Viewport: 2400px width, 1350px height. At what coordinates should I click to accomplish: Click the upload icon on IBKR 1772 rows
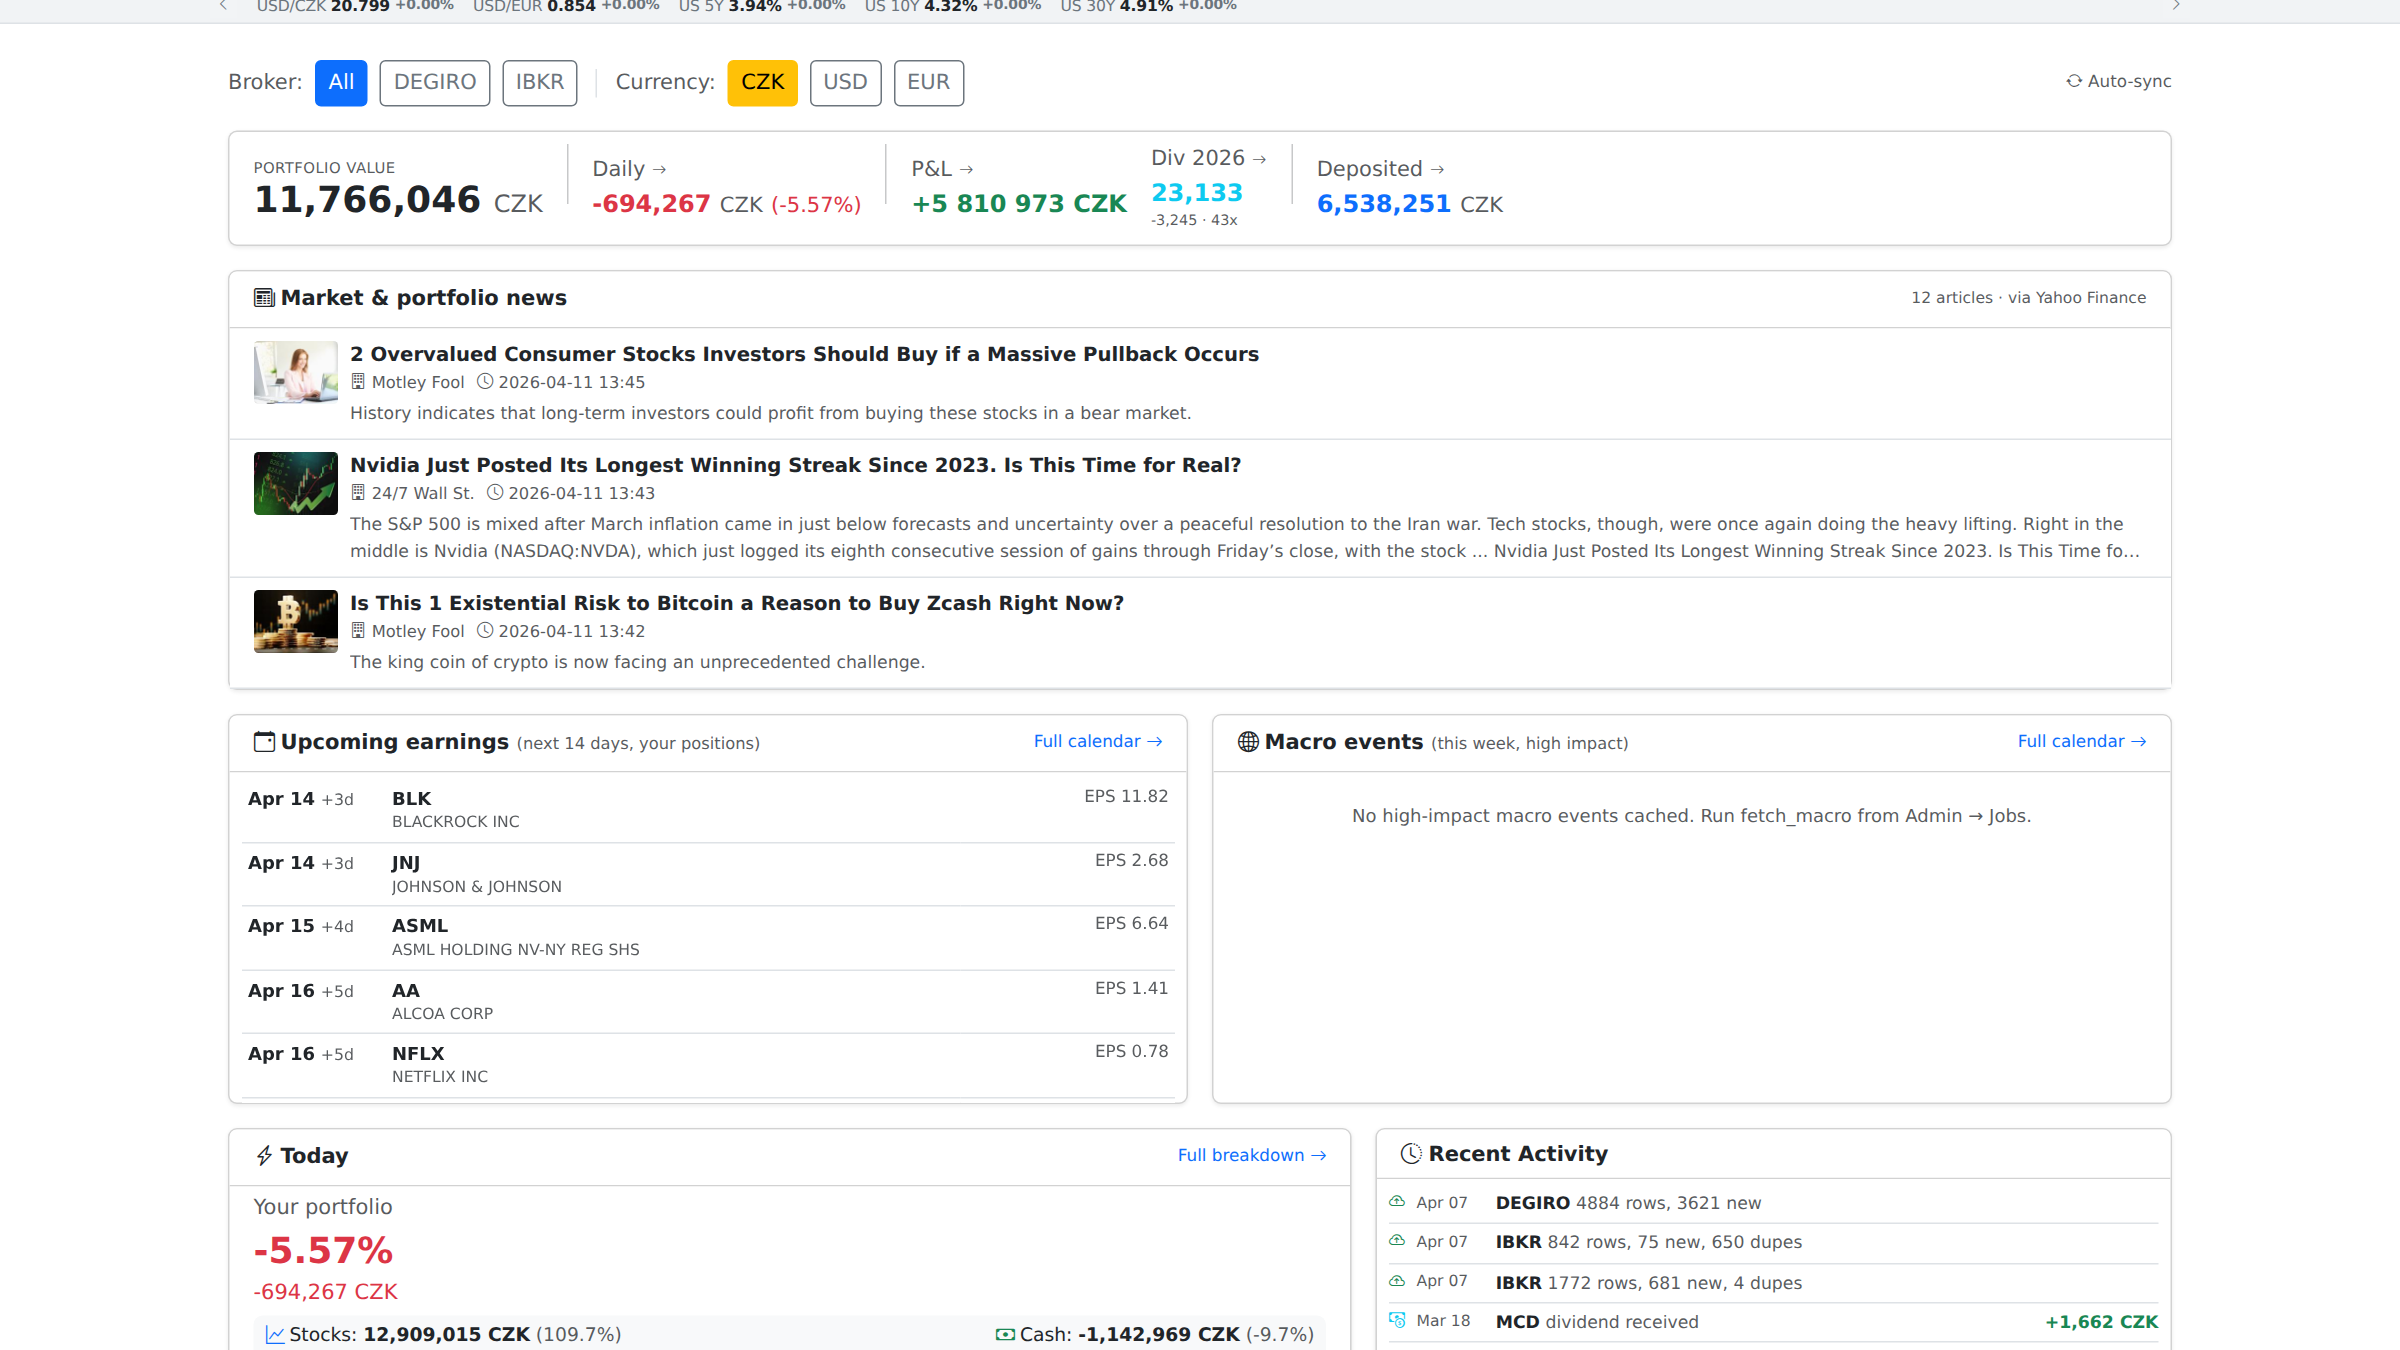coord(1397,1281)
